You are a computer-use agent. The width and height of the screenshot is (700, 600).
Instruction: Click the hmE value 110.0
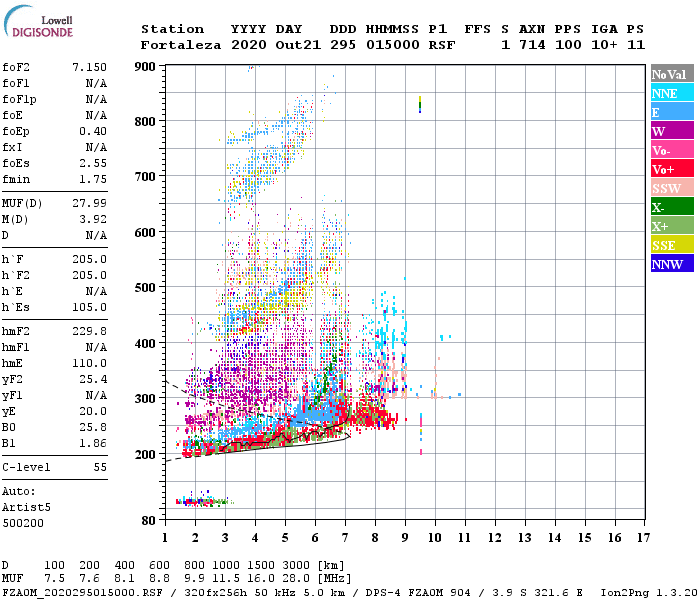(x=89, y=363)
